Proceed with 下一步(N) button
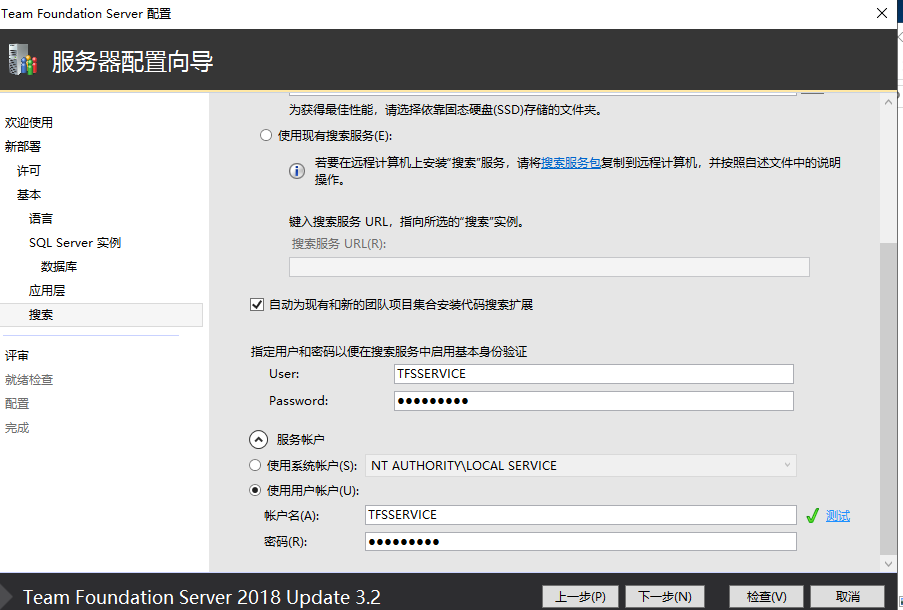The height and width of the screenshot is (610, 903). 665,597
